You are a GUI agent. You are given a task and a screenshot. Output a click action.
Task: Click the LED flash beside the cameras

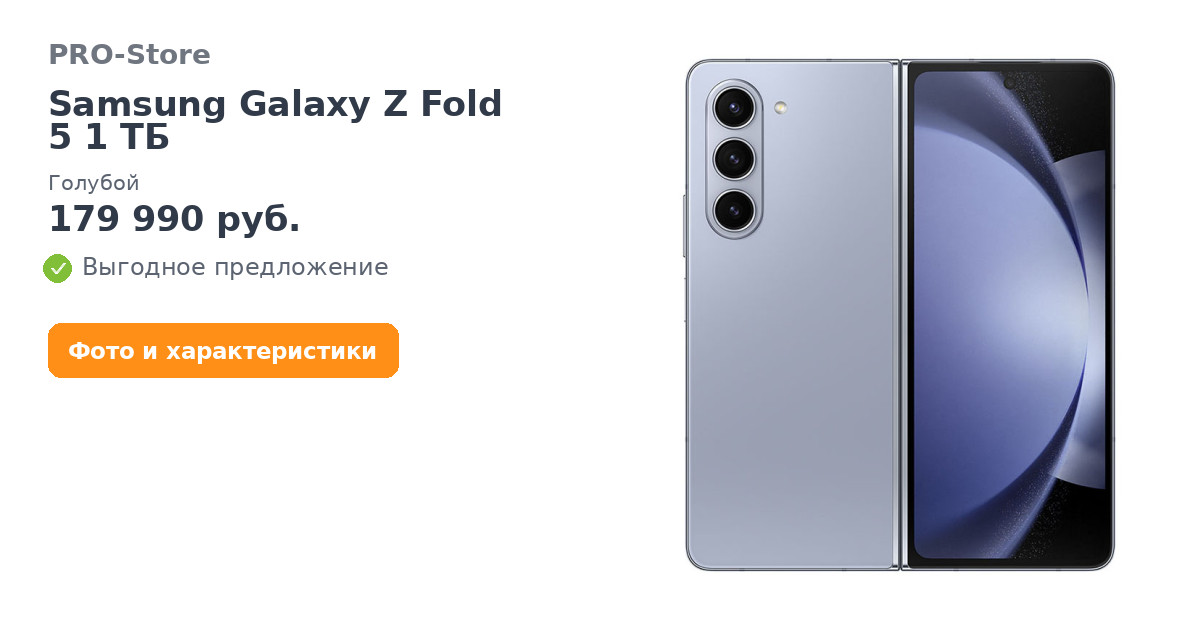(780, 107)
